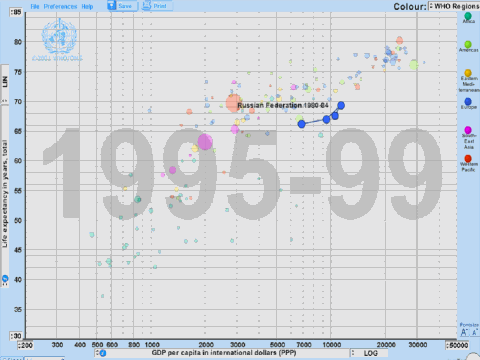Adjust the x-axis maximum 50000 stepper

click(x=457, y=345)
